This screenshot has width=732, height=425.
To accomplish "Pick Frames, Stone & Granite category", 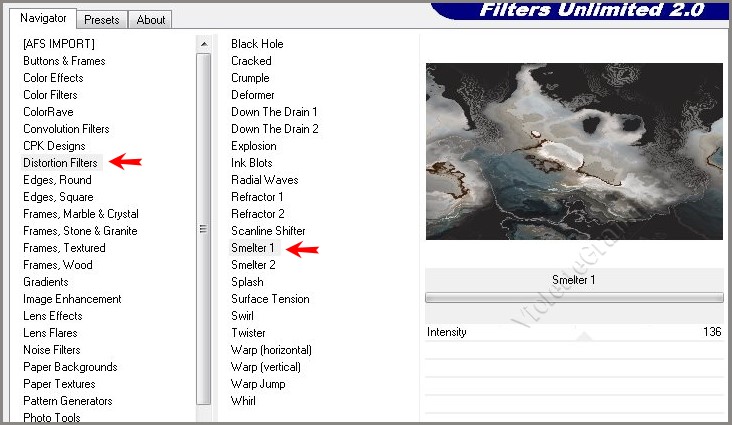I will tap(80, 231).
